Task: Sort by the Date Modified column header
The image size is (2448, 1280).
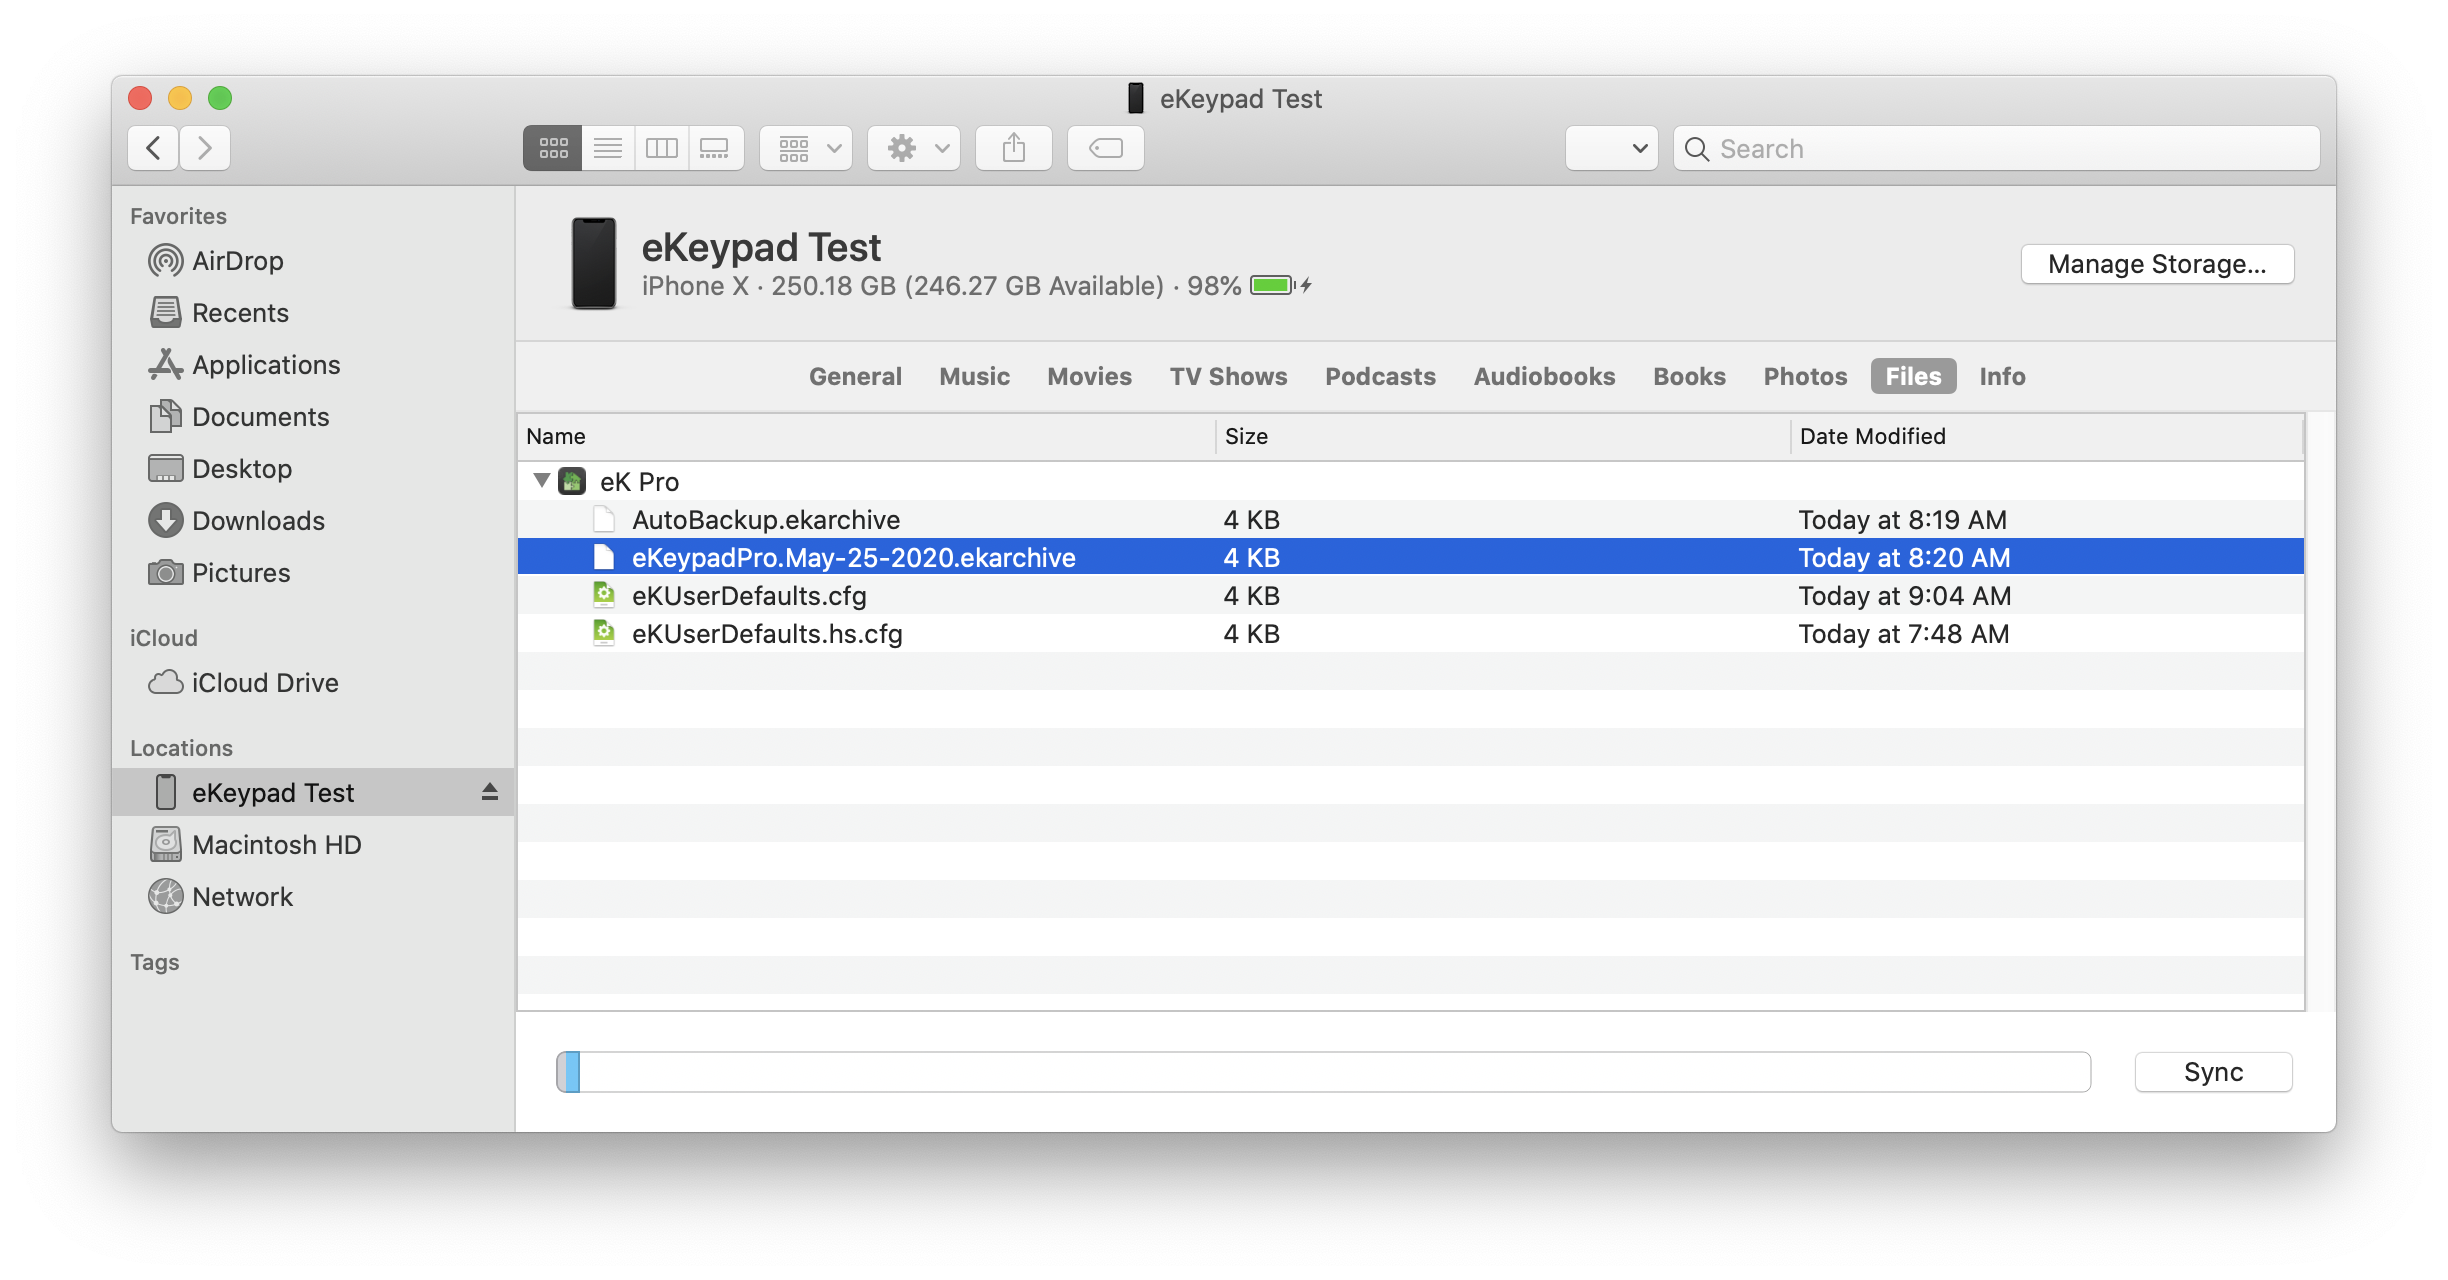Action: click(2047, 436)
